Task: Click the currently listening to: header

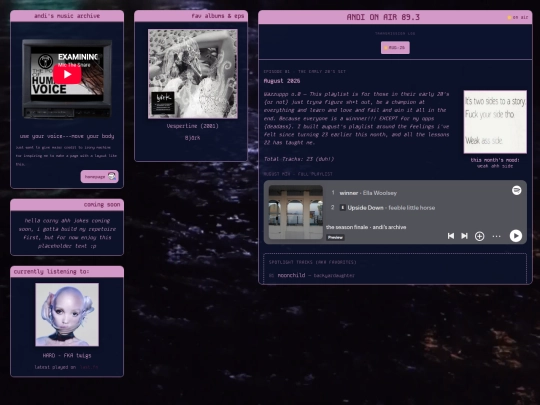Action: [x=67, y=271]
